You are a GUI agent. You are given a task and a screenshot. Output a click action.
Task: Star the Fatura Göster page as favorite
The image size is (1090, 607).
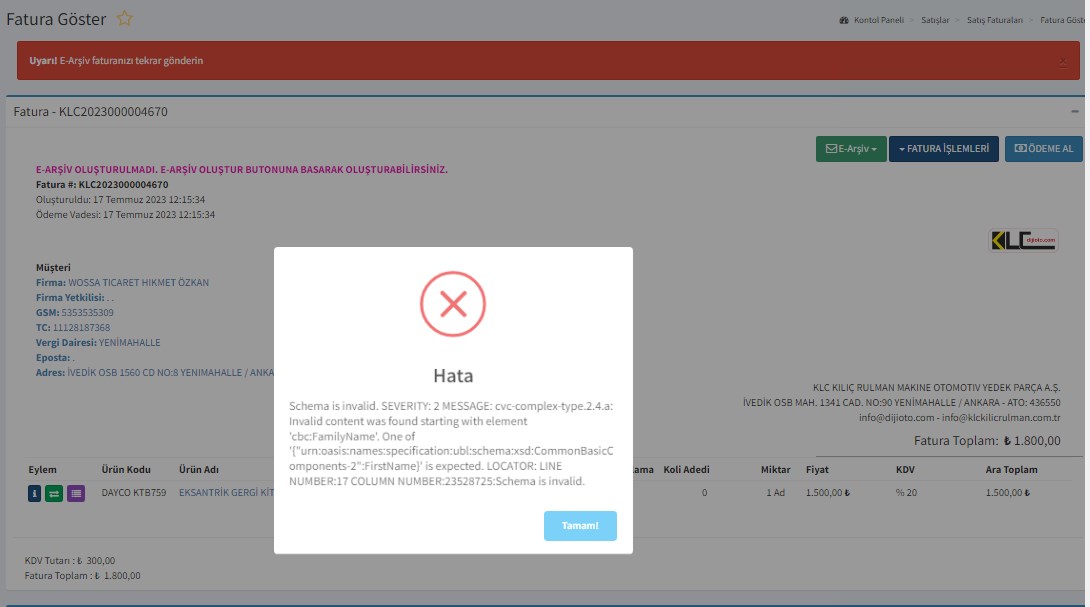[125, 19]
